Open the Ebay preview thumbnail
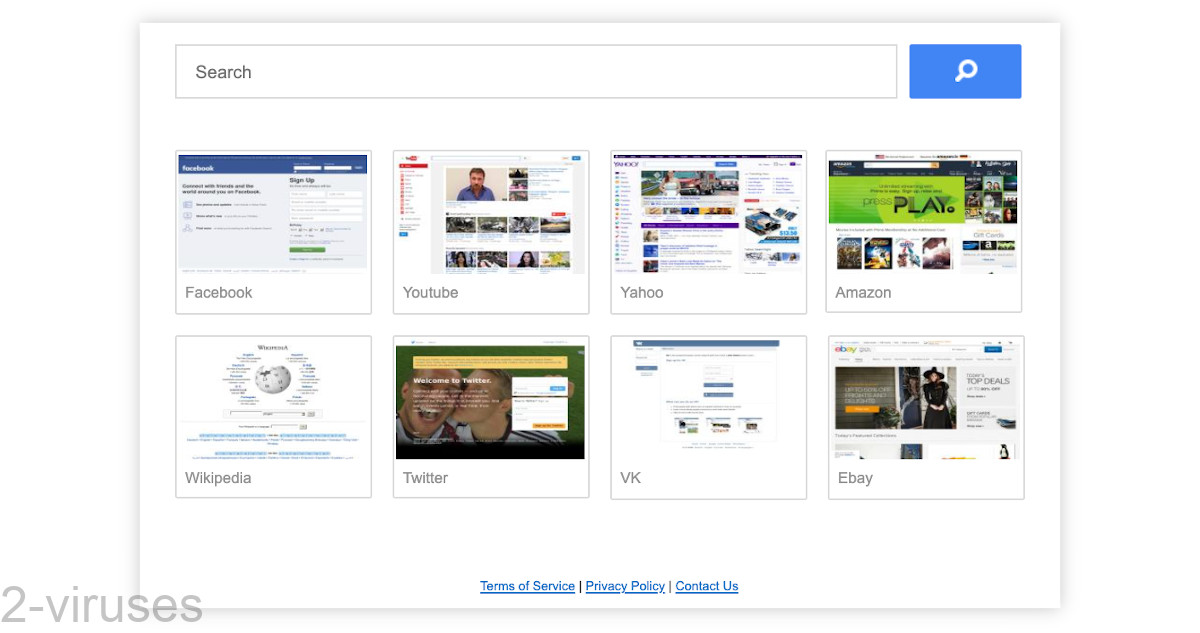 925,398
